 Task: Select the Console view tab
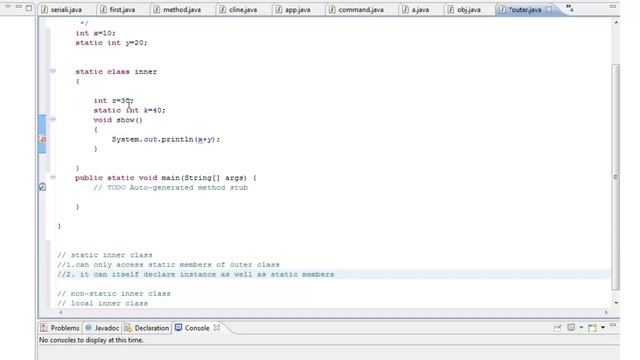point(192,328)
